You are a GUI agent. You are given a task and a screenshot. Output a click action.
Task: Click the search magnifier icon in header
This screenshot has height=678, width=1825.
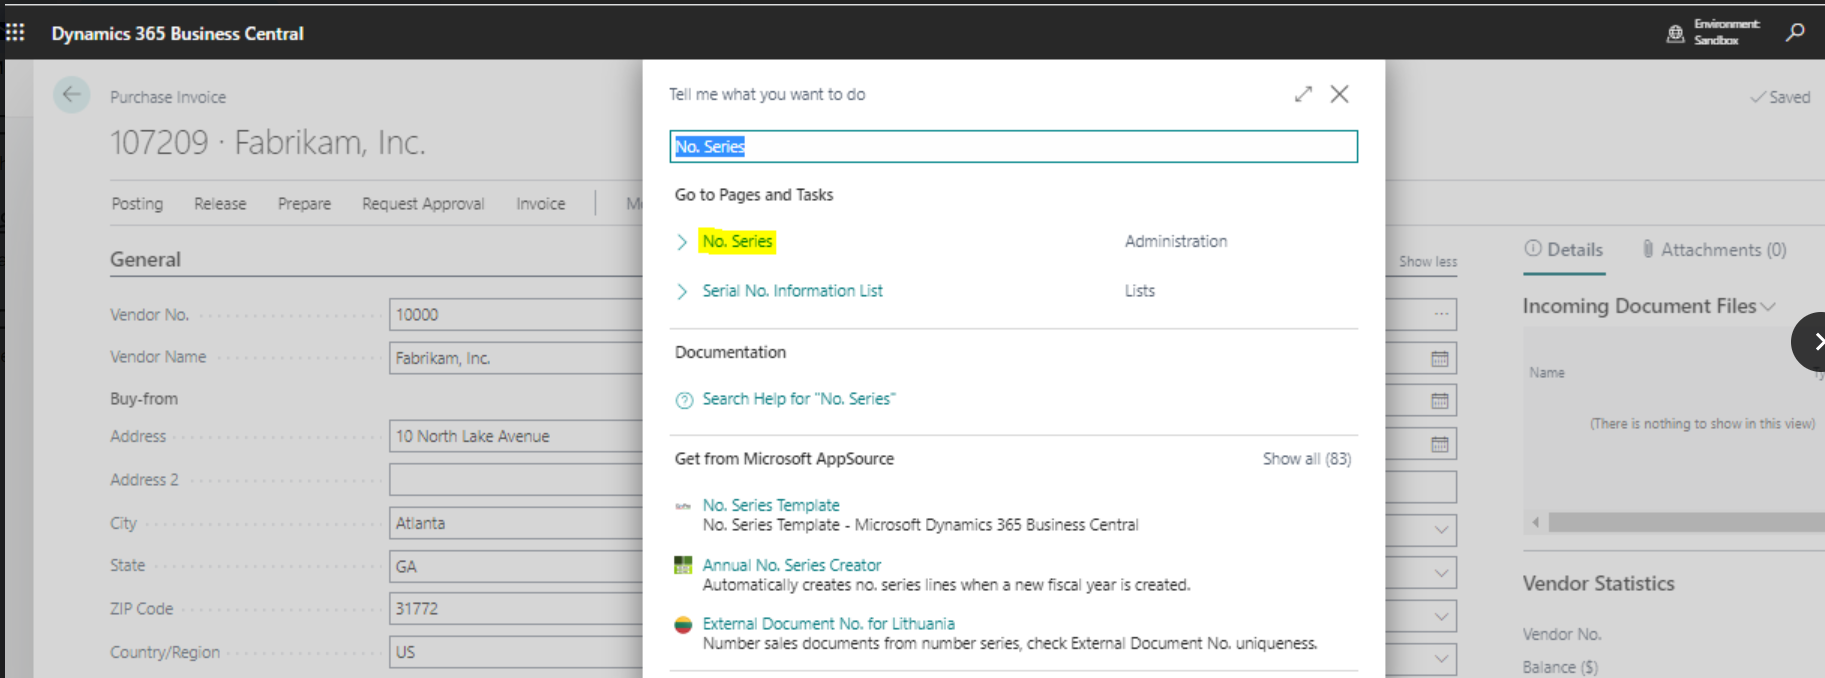coord(1795,32)
